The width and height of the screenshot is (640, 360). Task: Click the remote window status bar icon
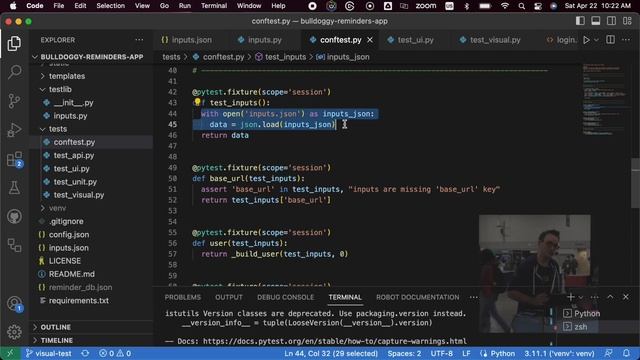pyautogui.click(x=10, y=353)
